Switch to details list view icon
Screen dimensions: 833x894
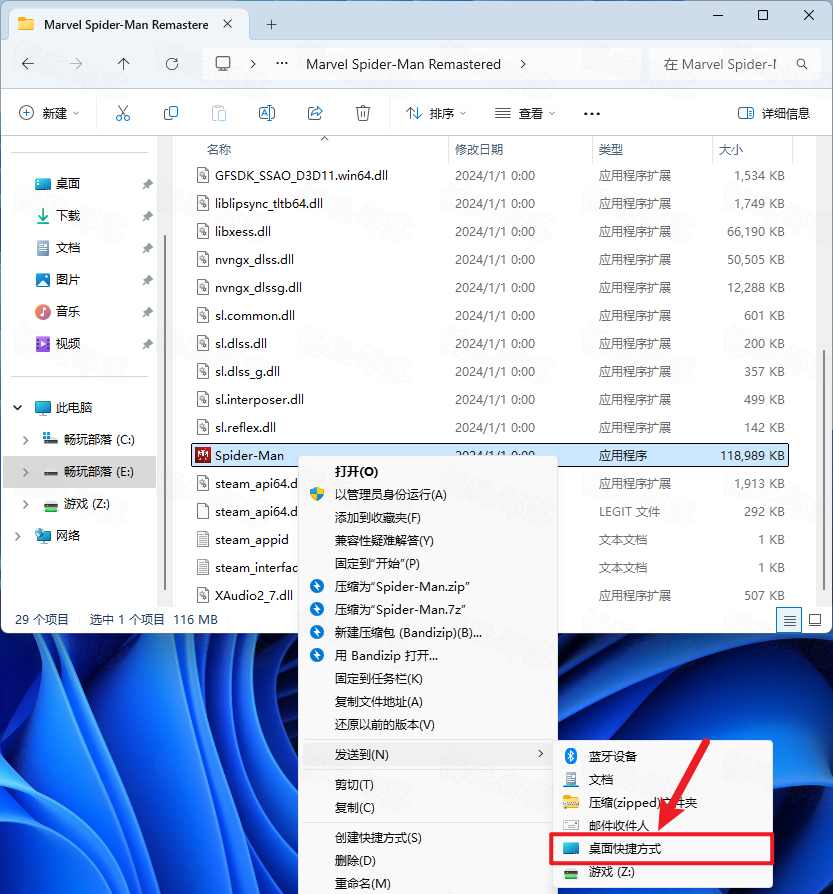pyautogui.click(x=789, y=620)
